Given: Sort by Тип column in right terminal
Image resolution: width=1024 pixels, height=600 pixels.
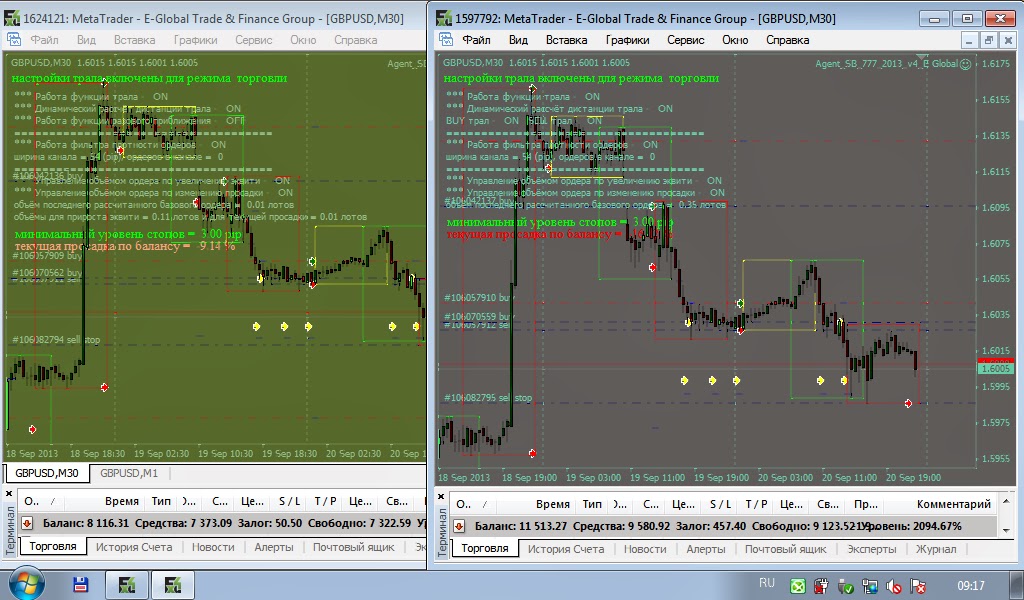Looking at the screenshot, I should pyautogui.click(x=592, y=504).
